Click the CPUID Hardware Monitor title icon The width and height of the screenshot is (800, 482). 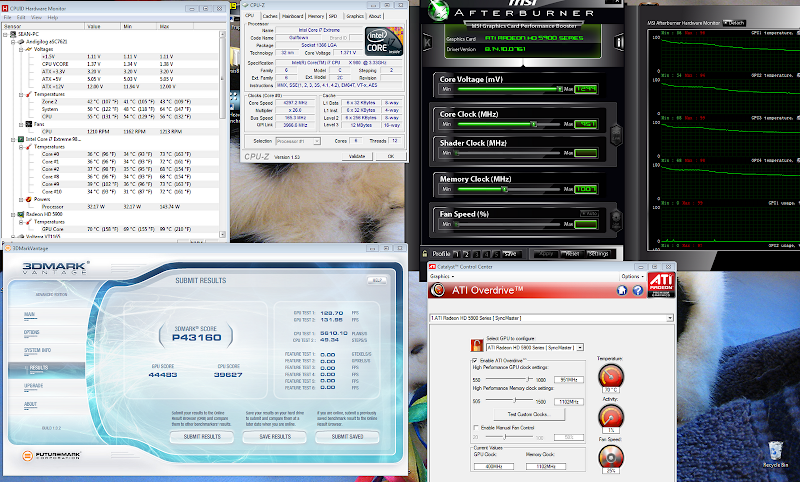5,8
